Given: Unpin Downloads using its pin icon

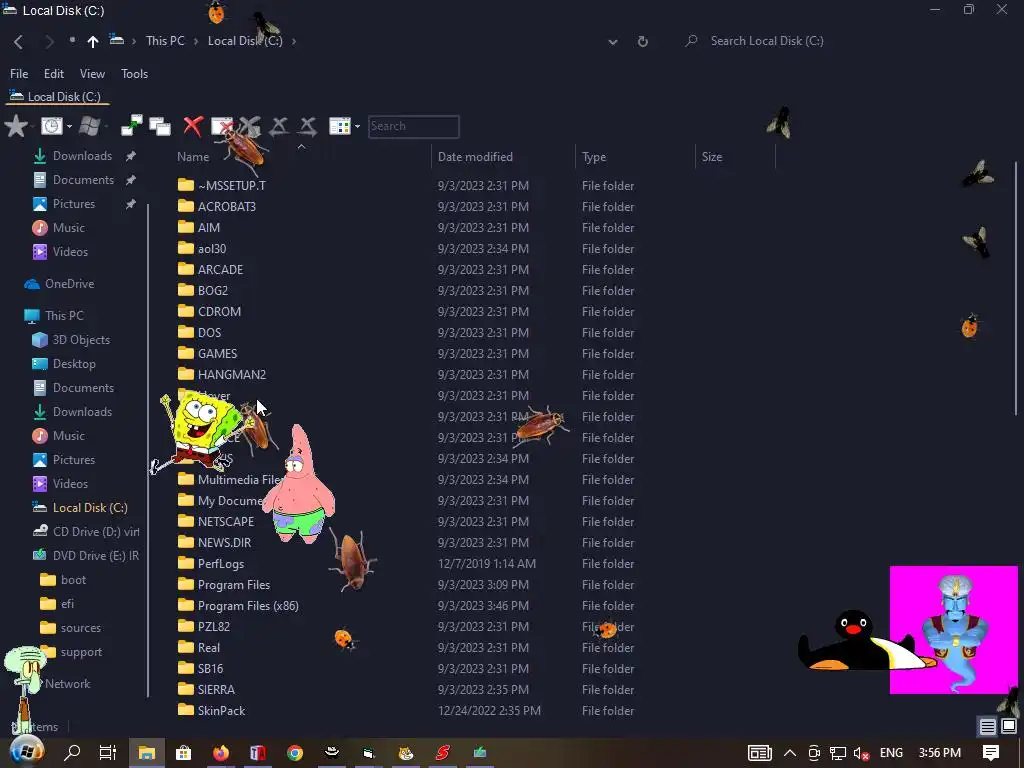Looking at the screenshot, I should 131,156.
